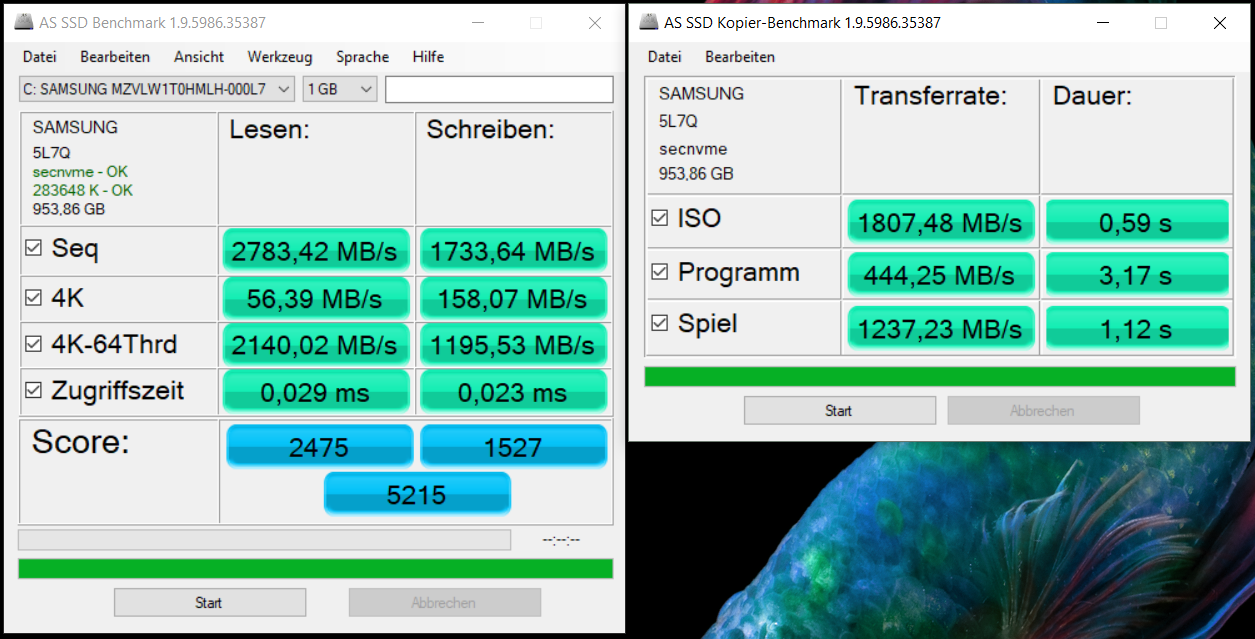Screen dimensions: 1255x639
Task: Click Abbrechen button in AS SSD Benchmark
Action: [444, 603]
